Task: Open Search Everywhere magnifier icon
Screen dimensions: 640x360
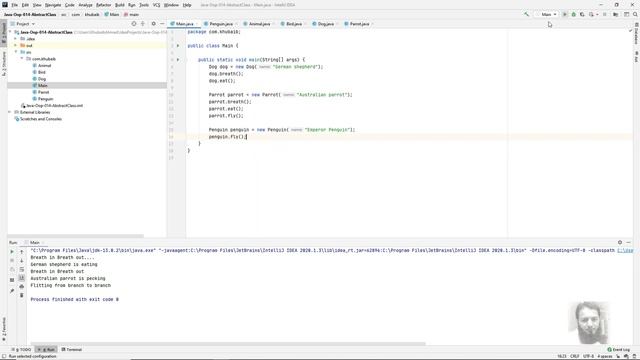Action: [x=635, y=14]
